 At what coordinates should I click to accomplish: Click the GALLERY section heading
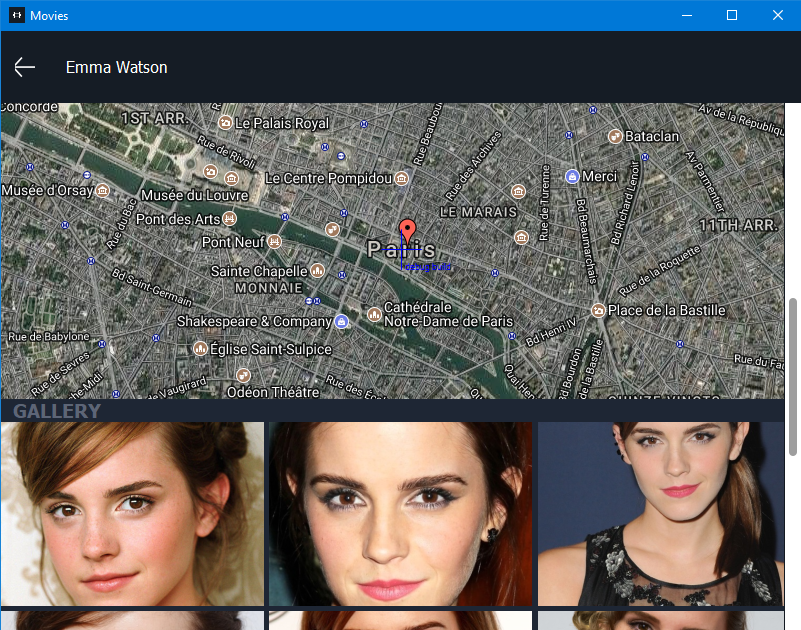click(57, 411)
